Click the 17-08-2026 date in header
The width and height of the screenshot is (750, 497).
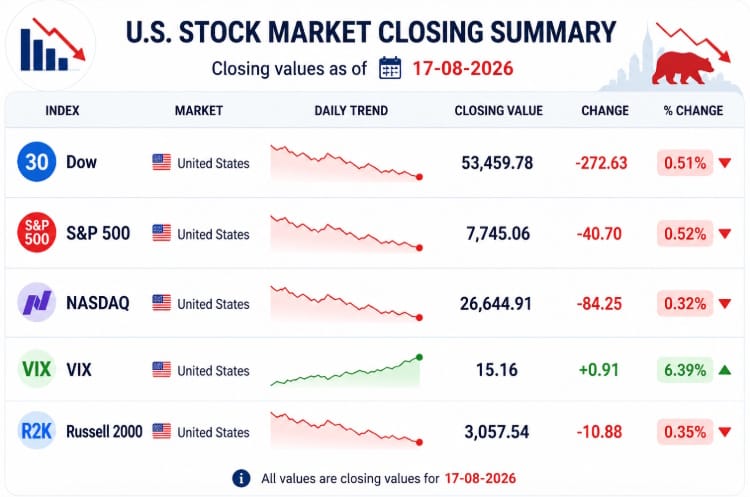(x=463, y=68)
